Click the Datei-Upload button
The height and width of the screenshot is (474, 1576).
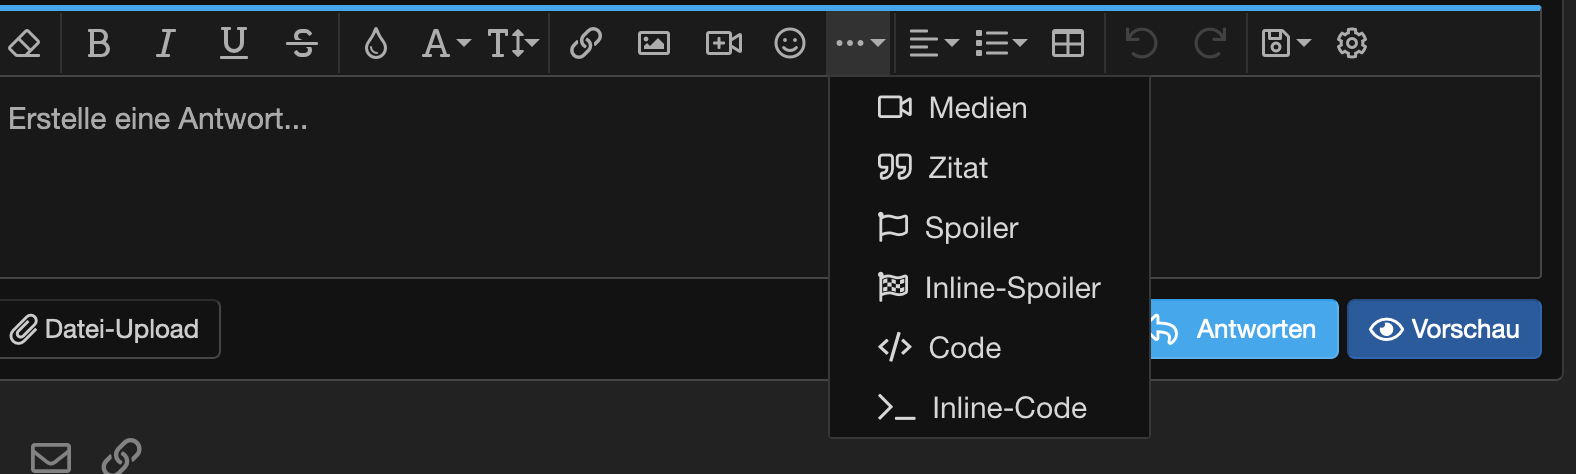tap(108, 329)
